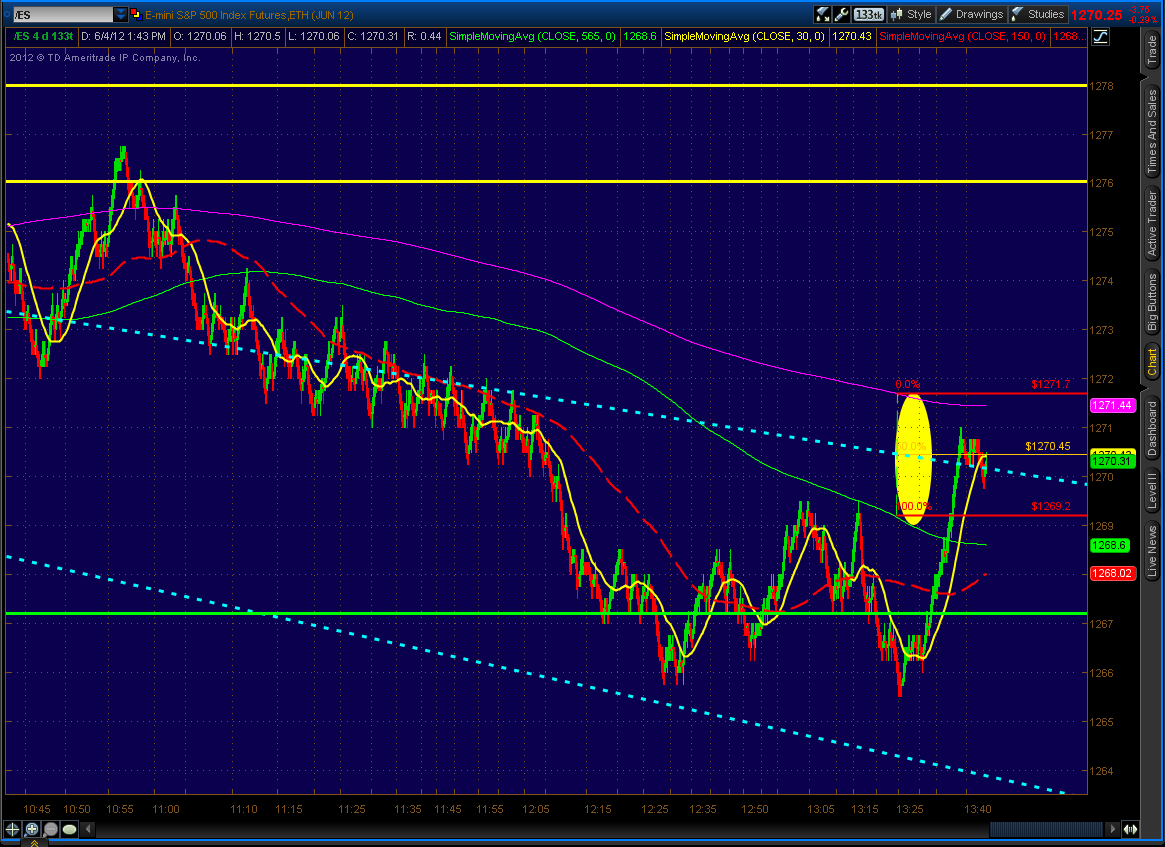Click the zoom out magnifier
Image resolution: width=1165 pixels, height=847 pixels.
click(51, 829)
